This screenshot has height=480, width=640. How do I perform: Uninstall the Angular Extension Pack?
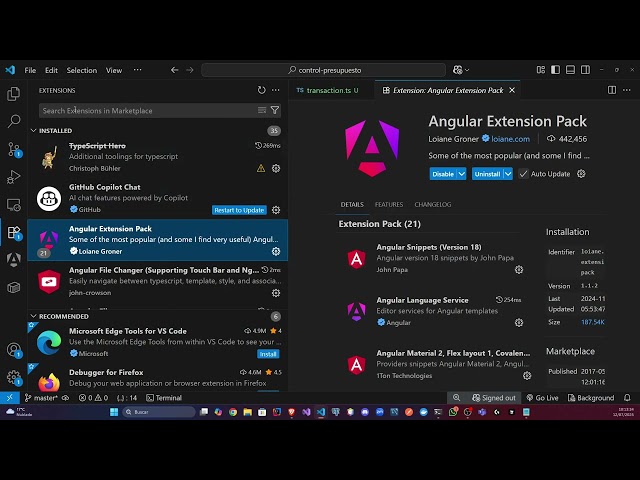(x=487, y=174)
